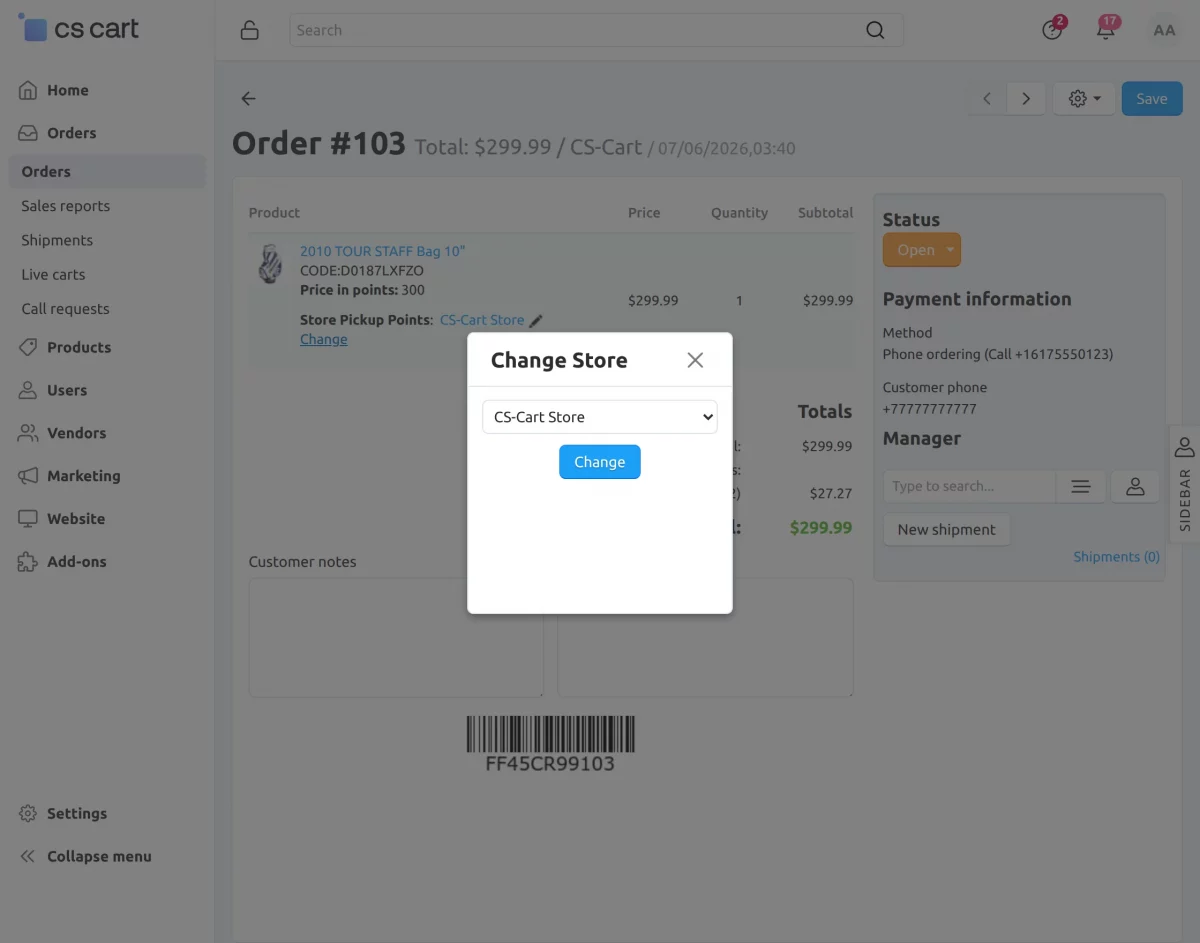Open the Shipments (0) link
Viewport: 1200px width, 943px height.
click(1116, 557)
